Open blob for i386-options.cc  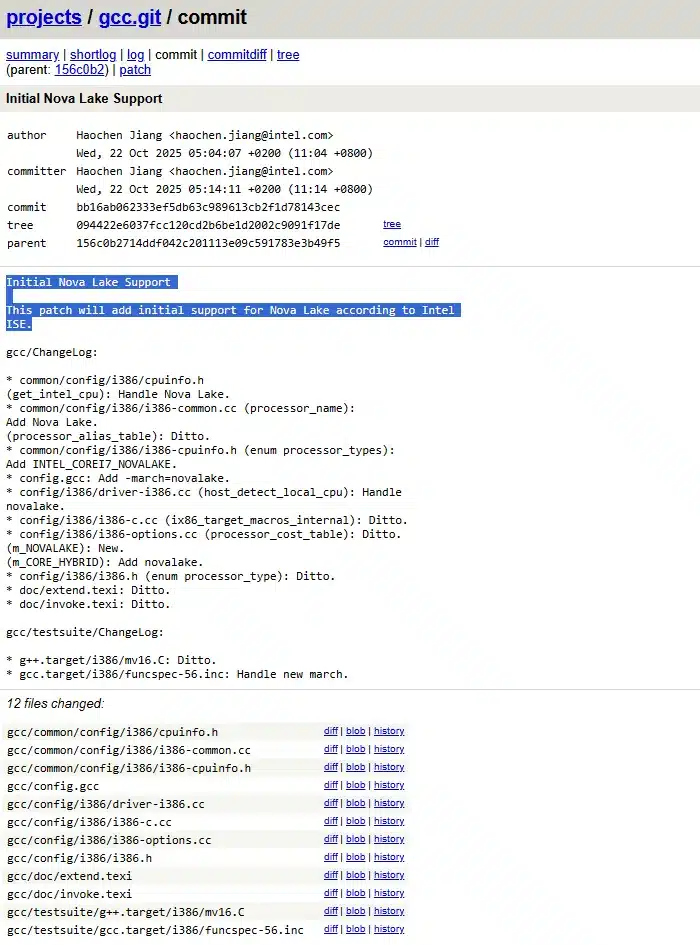(355, 839)
